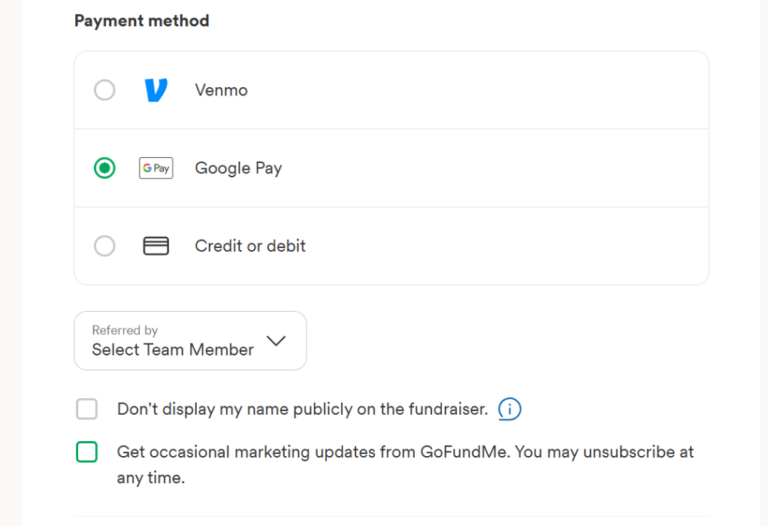Click the blue Venmo logo icon

[156, 90]
